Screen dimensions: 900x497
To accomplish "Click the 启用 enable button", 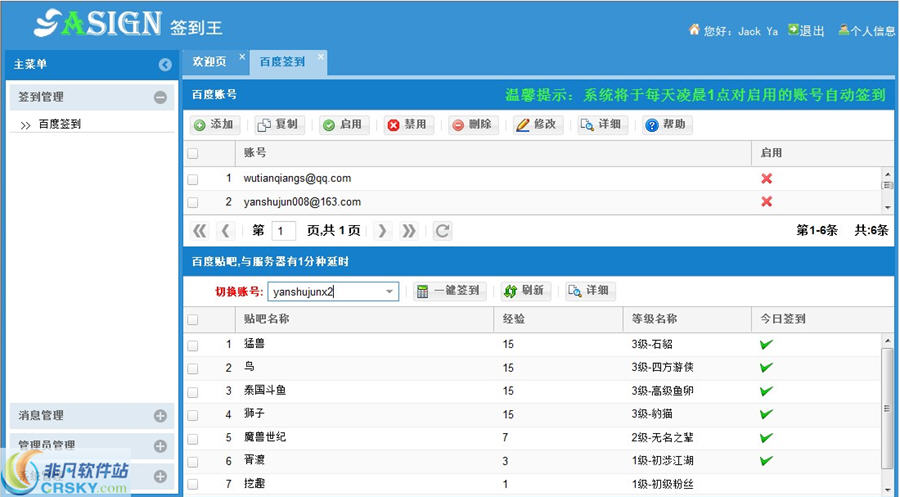I will [x=343, y=125].
